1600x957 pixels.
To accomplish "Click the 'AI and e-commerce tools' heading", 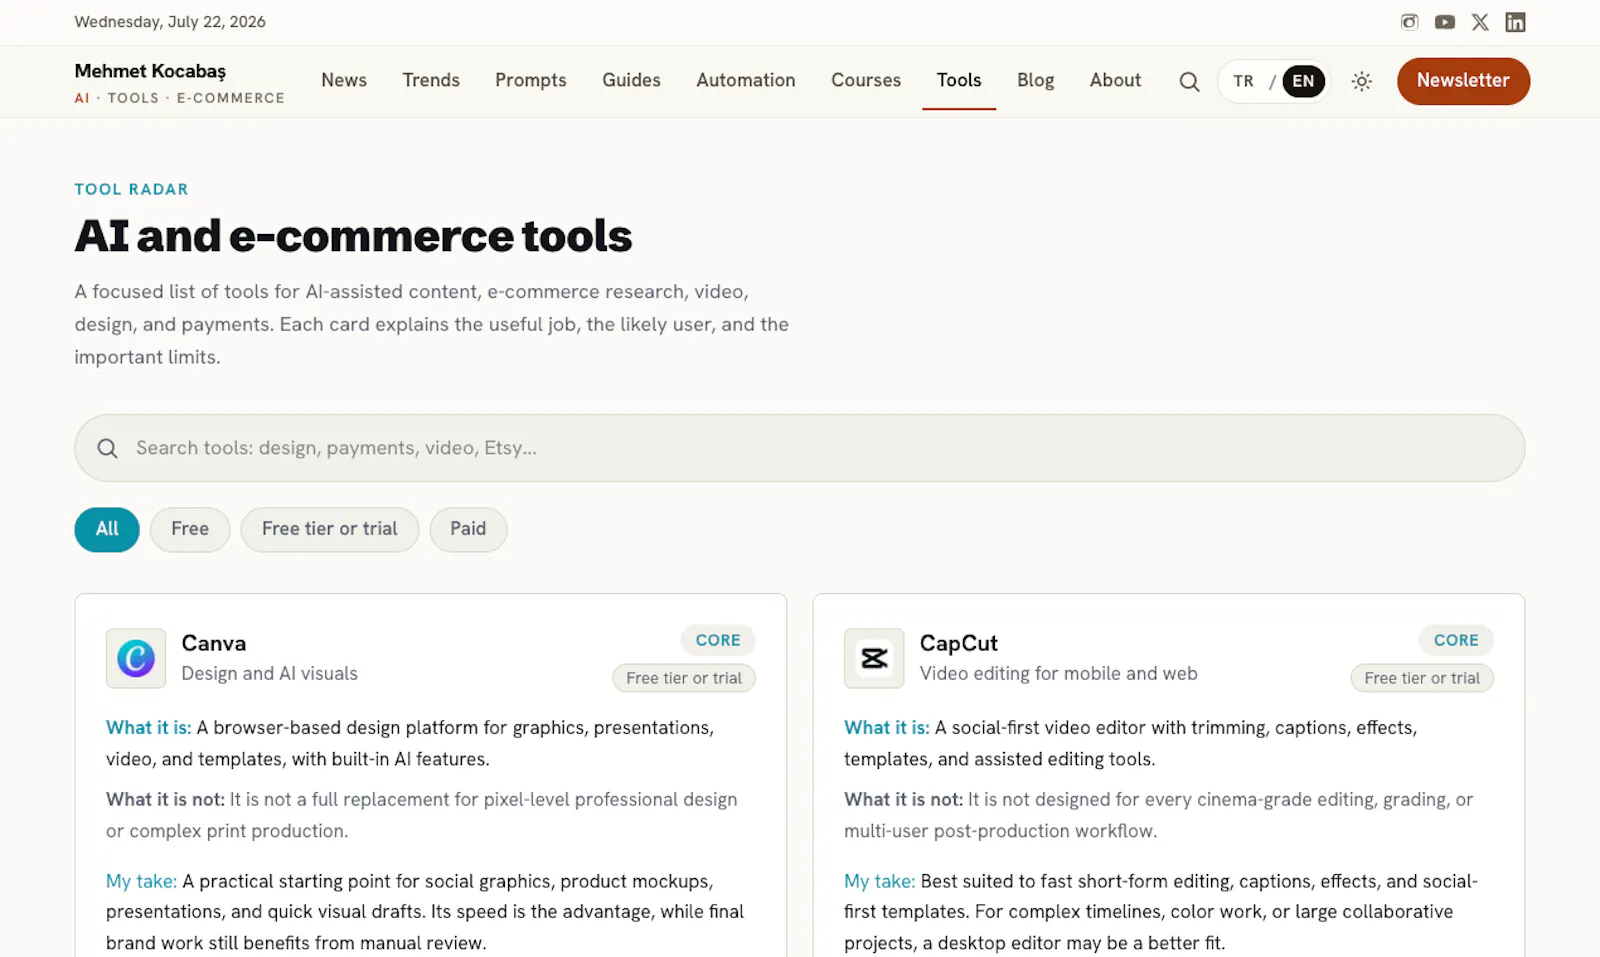I will pyautogui.click(x=353, y=236).
